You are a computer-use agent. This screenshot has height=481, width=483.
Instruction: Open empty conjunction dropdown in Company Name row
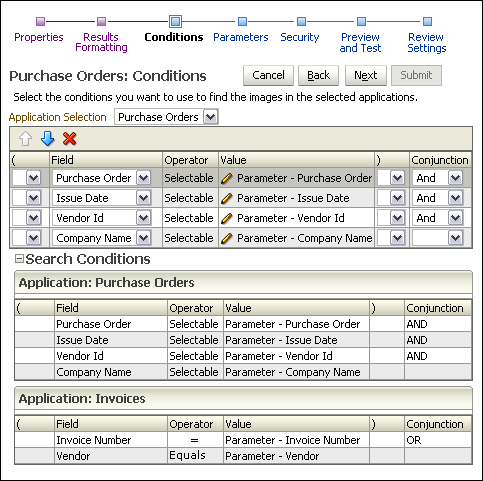(456, 238)
